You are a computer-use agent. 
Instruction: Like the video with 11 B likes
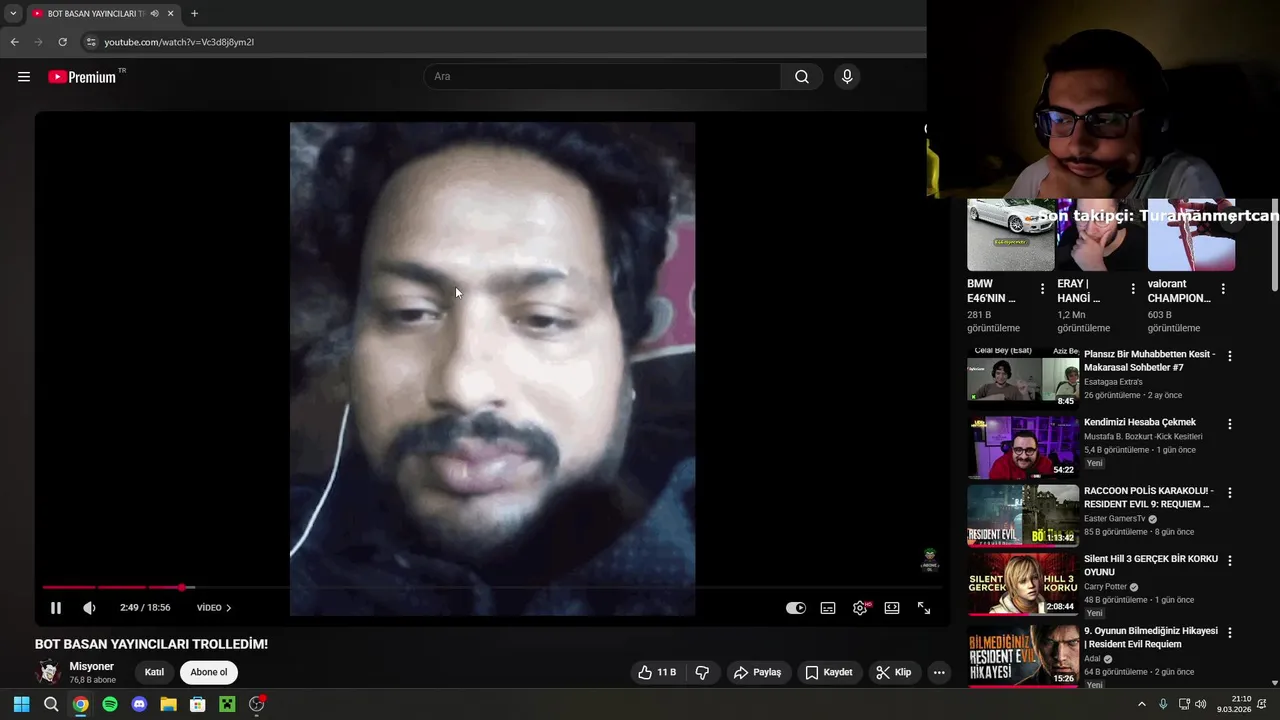[657, 673]
